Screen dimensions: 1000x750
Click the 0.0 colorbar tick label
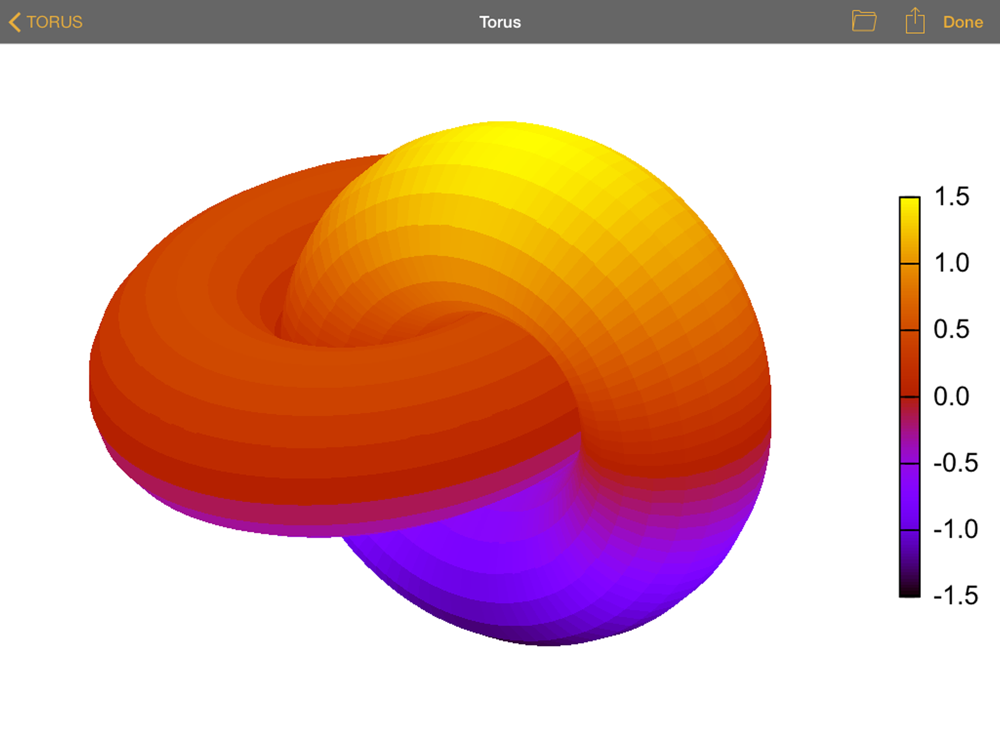(x=950, y=397)
